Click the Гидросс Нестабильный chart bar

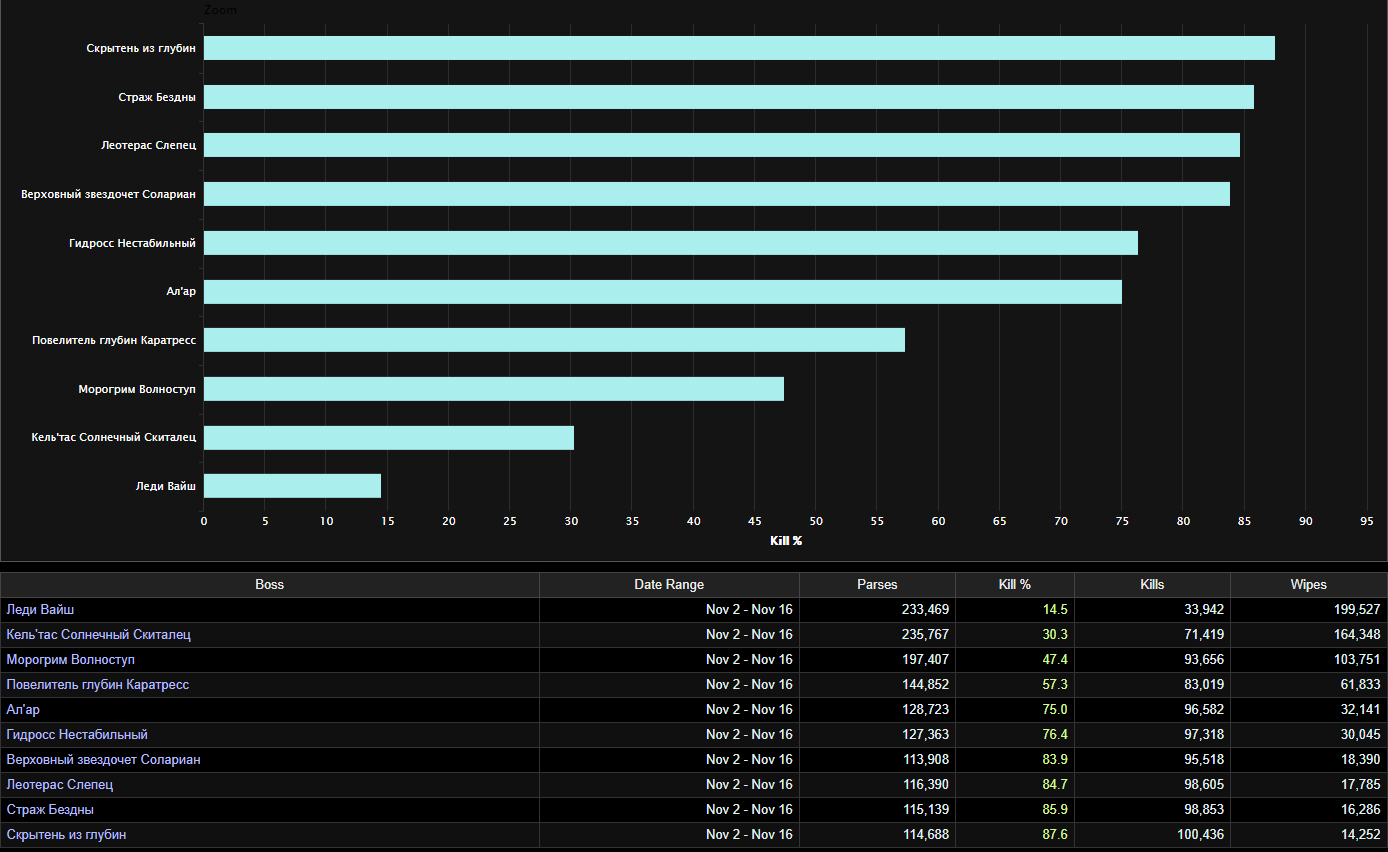[x=671, y=243]
